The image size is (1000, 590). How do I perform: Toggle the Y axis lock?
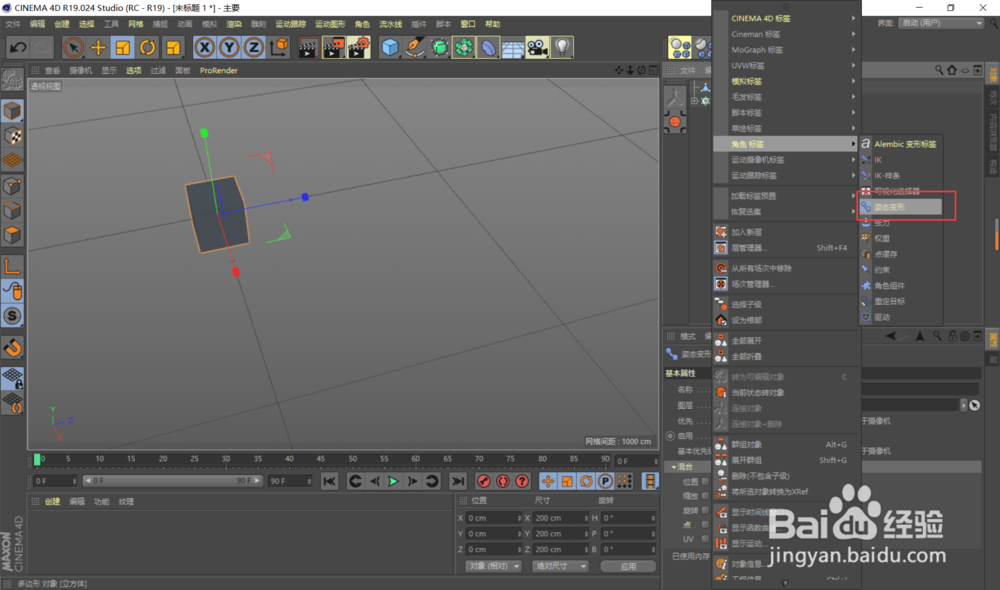[229, 47]
